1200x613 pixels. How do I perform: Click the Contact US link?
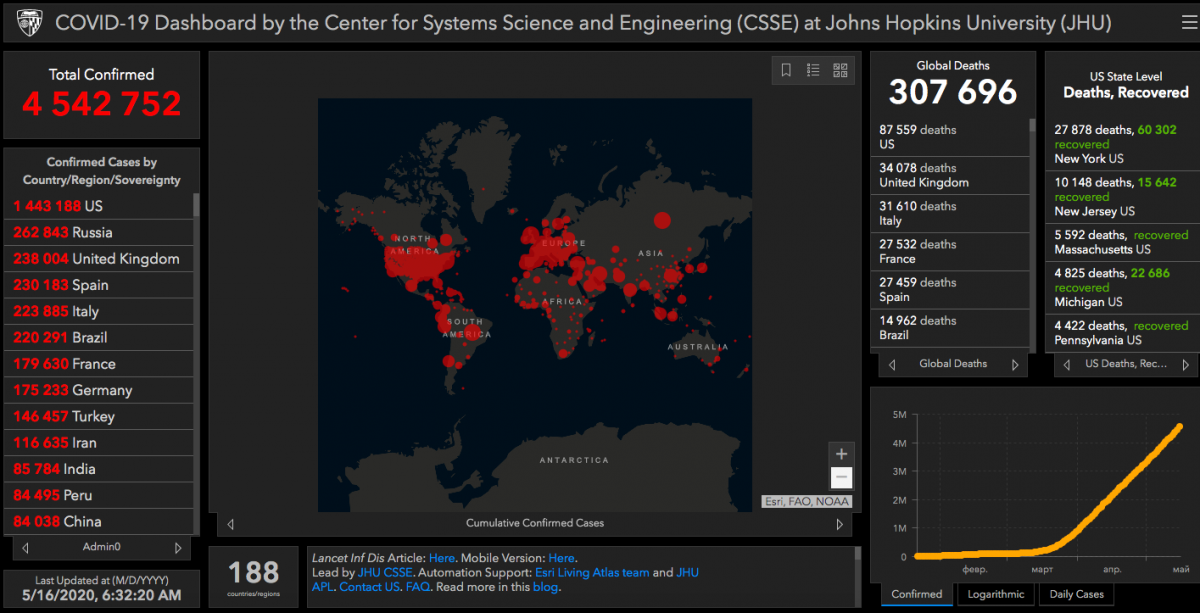(369, 587)
